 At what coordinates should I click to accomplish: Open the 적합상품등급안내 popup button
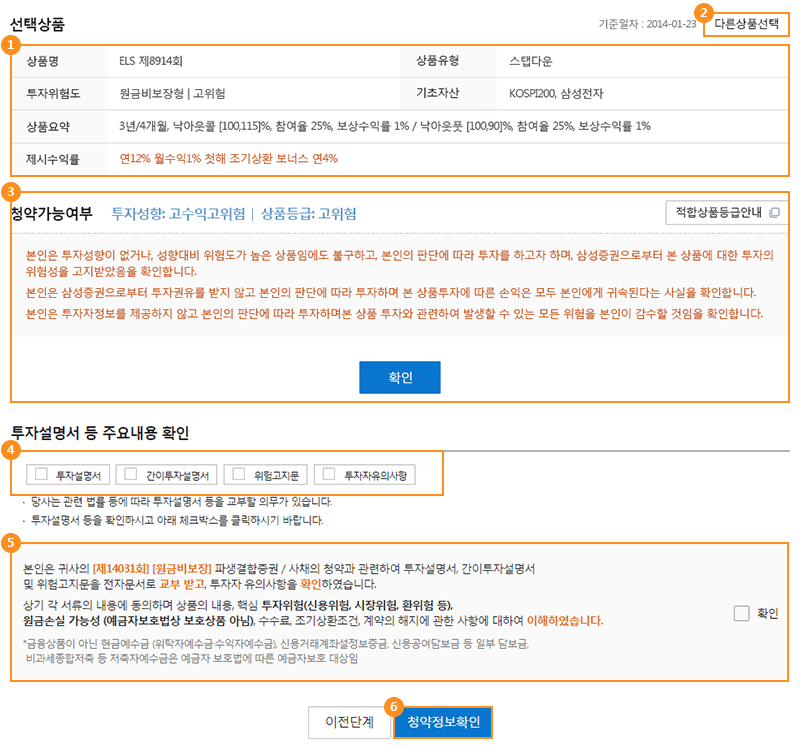coord(726,212)
